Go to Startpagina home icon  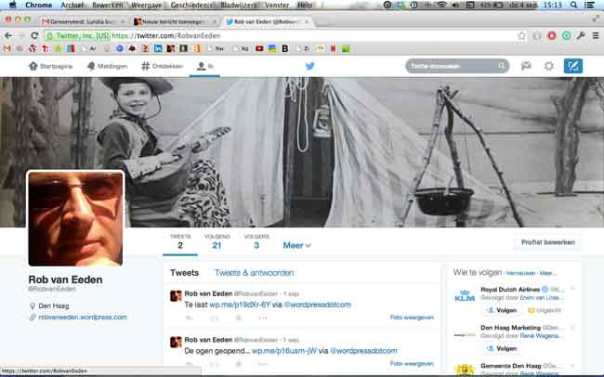[x=33, y=66]
